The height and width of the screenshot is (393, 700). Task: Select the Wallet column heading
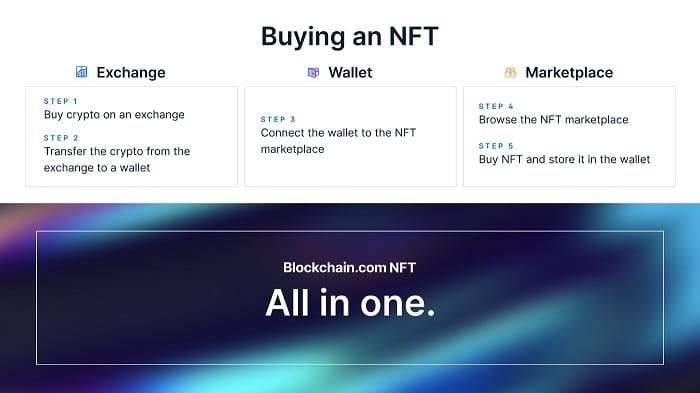click(x=350, y=72)
